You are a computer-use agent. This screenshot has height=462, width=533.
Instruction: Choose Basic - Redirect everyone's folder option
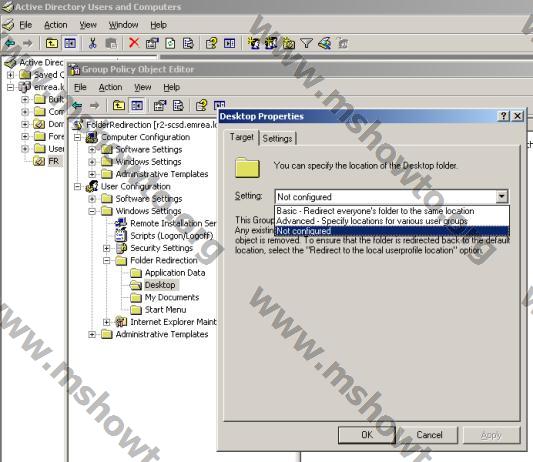[x=392, y=211]
